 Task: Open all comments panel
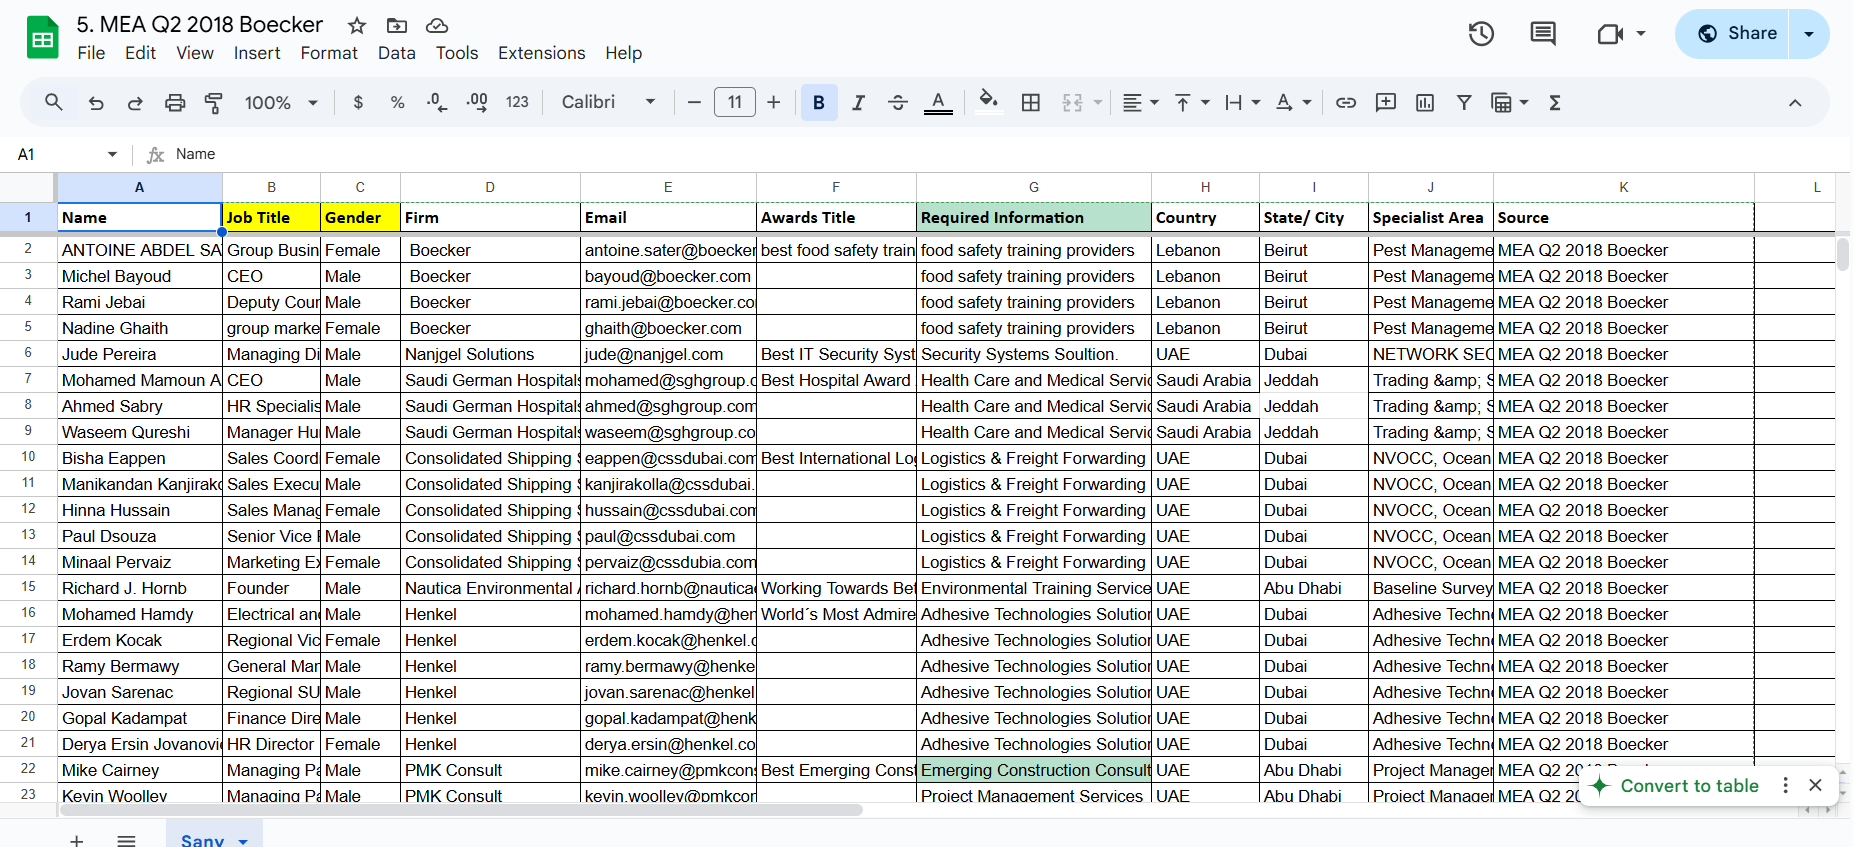click(1543, 34)
